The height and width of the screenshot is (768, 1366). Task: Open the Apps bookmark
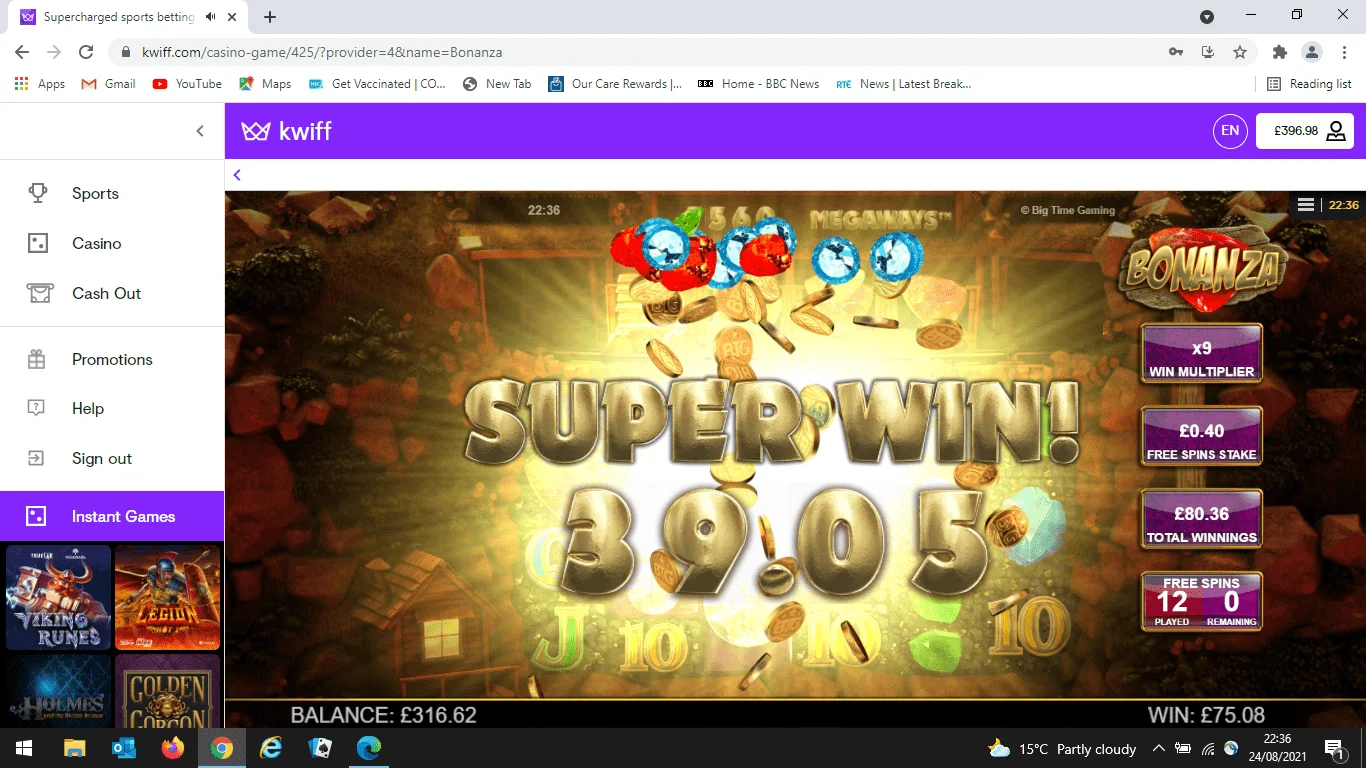[40, 84]
